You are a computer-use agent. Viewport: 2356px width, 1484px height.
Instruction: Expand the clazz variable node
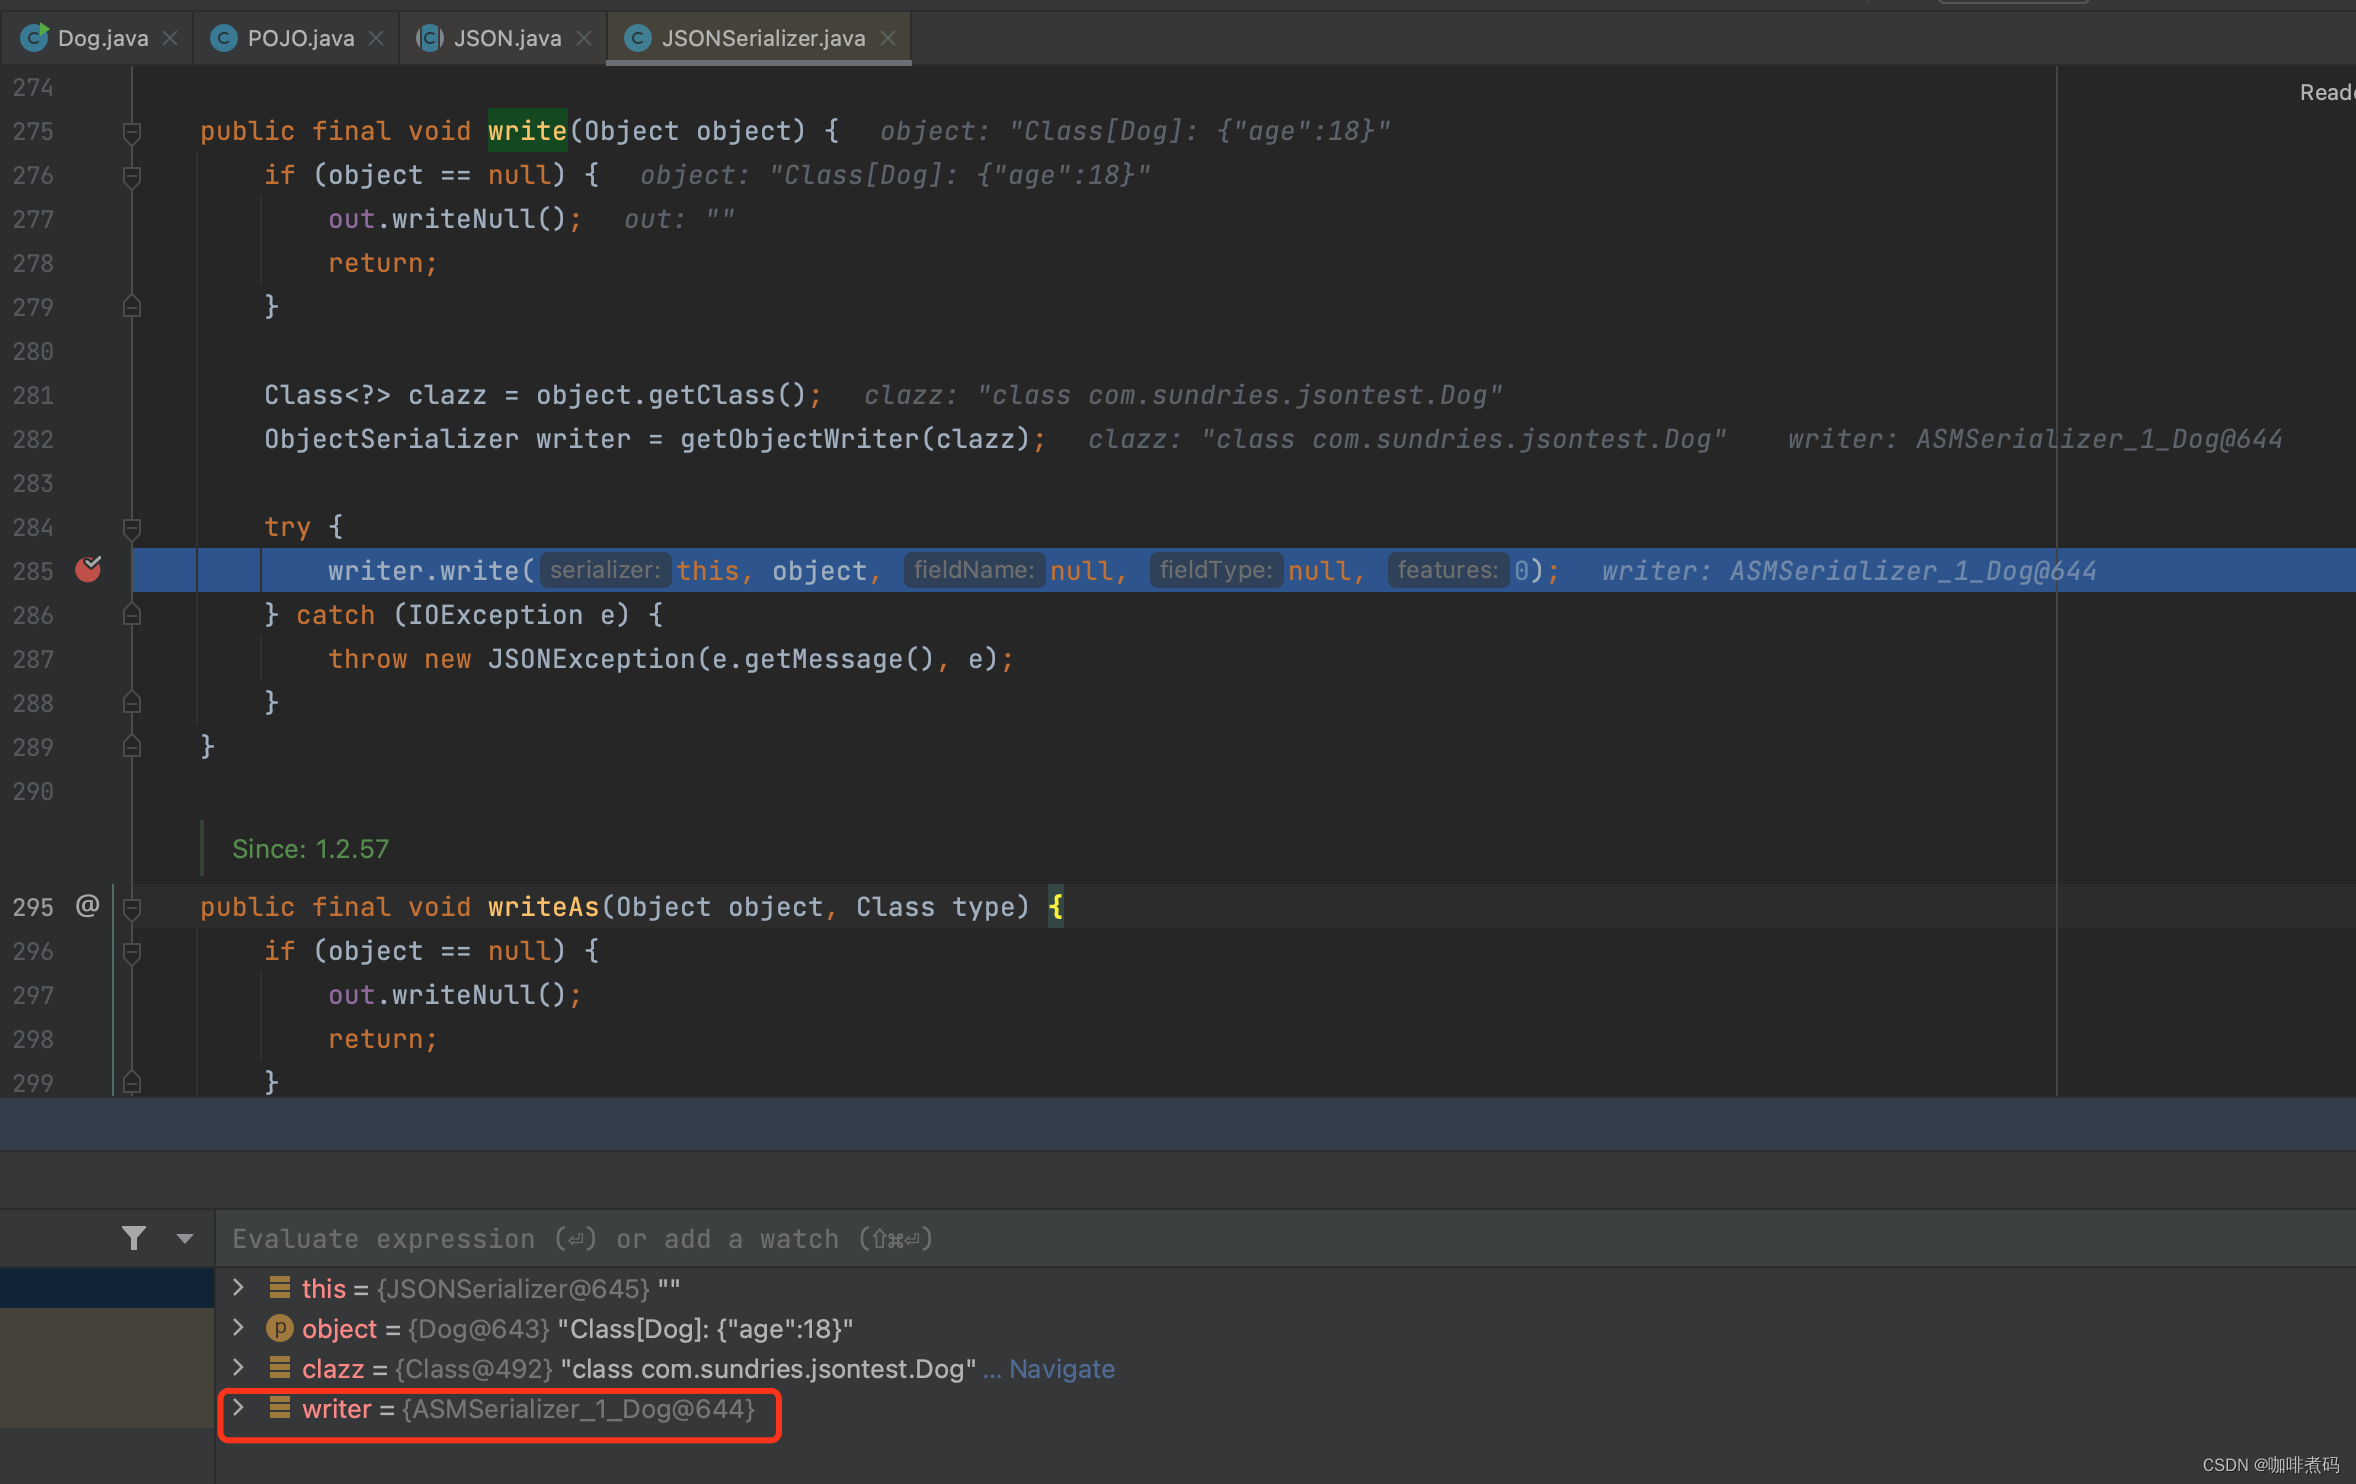point(238,1368)
